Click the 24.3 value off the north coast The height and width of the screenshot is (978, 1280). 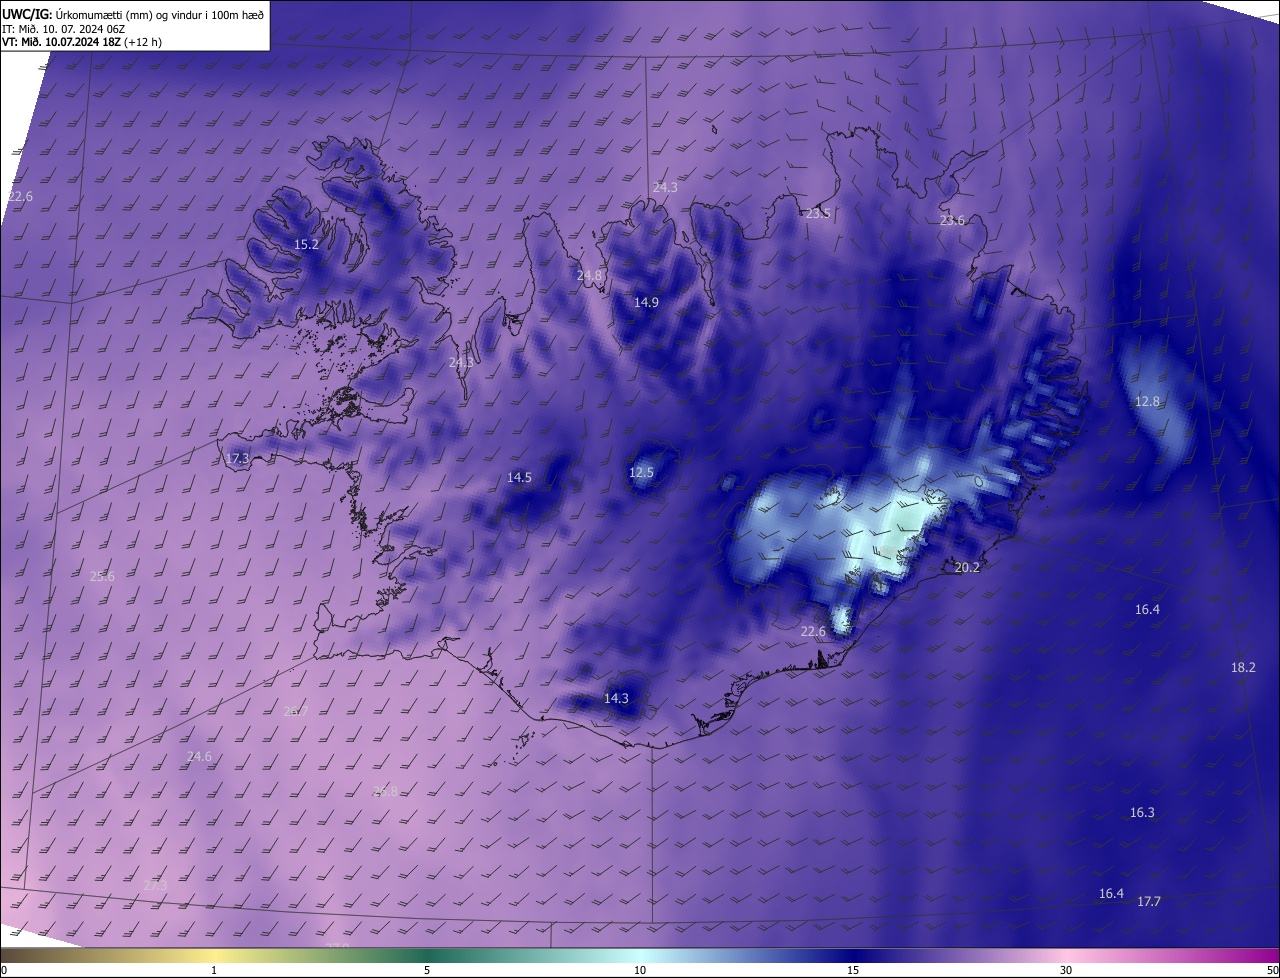[x=665, y=187]
